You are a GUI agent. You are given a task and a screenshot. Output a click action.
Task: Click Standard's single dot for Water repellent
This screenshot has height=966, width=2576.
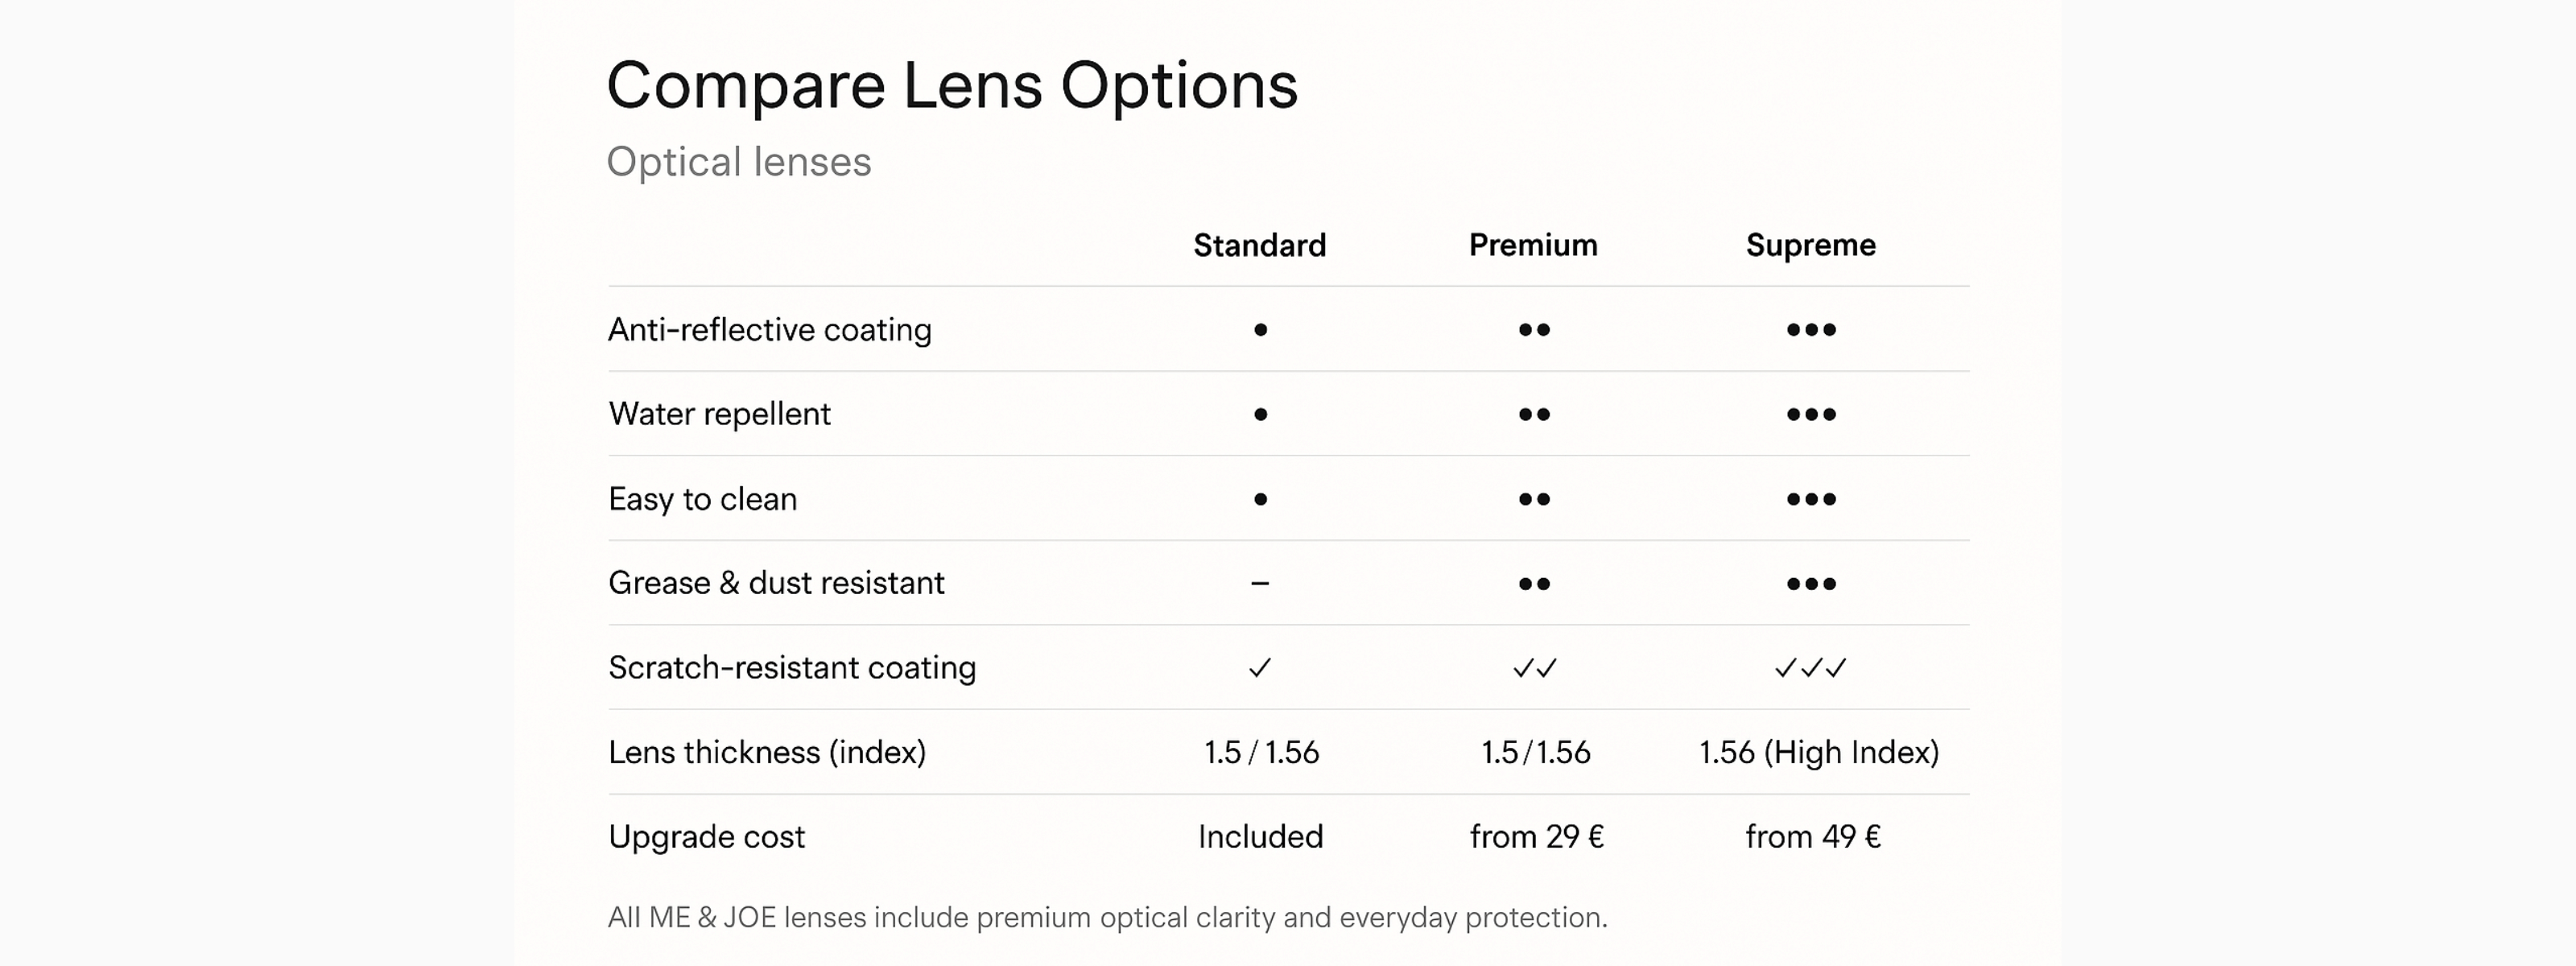1260,414
